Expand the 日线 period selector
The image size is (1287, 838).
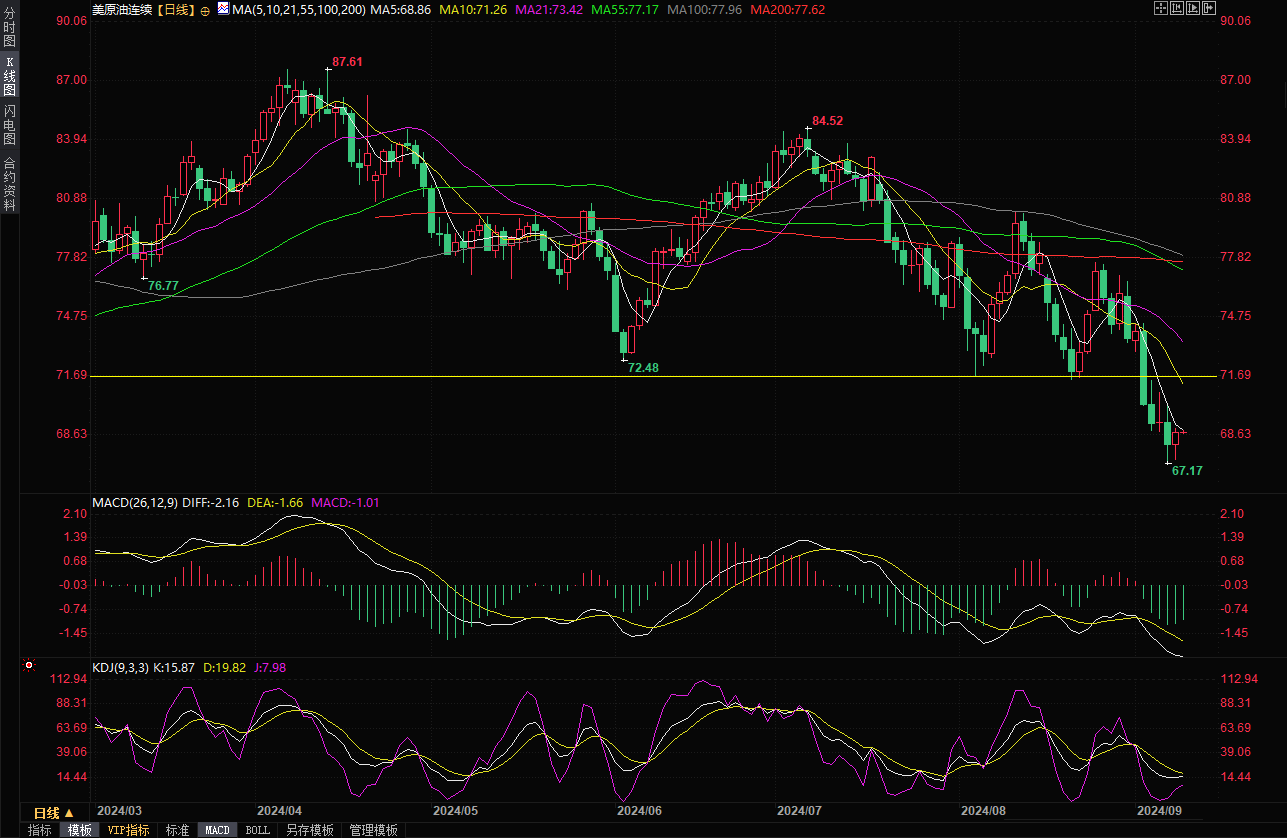(x=54, y=812)
